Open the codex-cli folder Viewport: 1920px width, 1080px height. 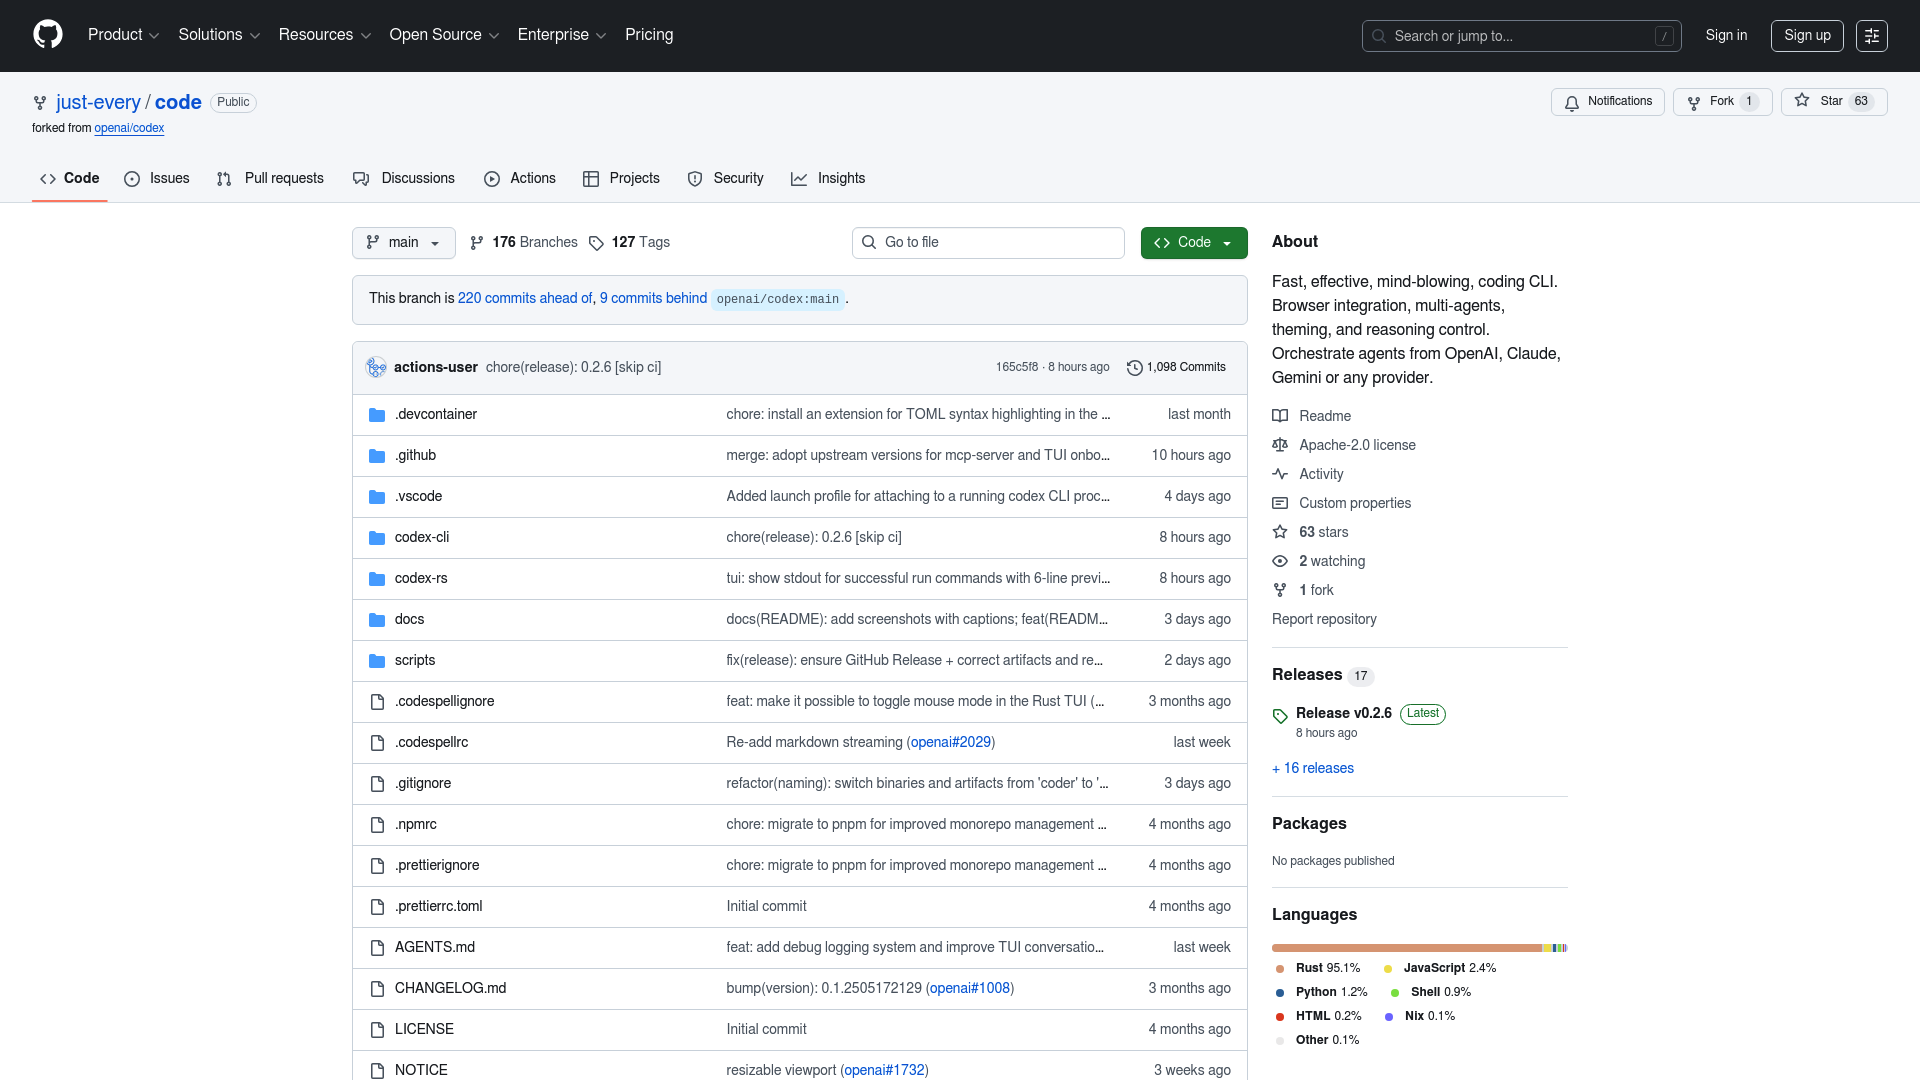422,538
